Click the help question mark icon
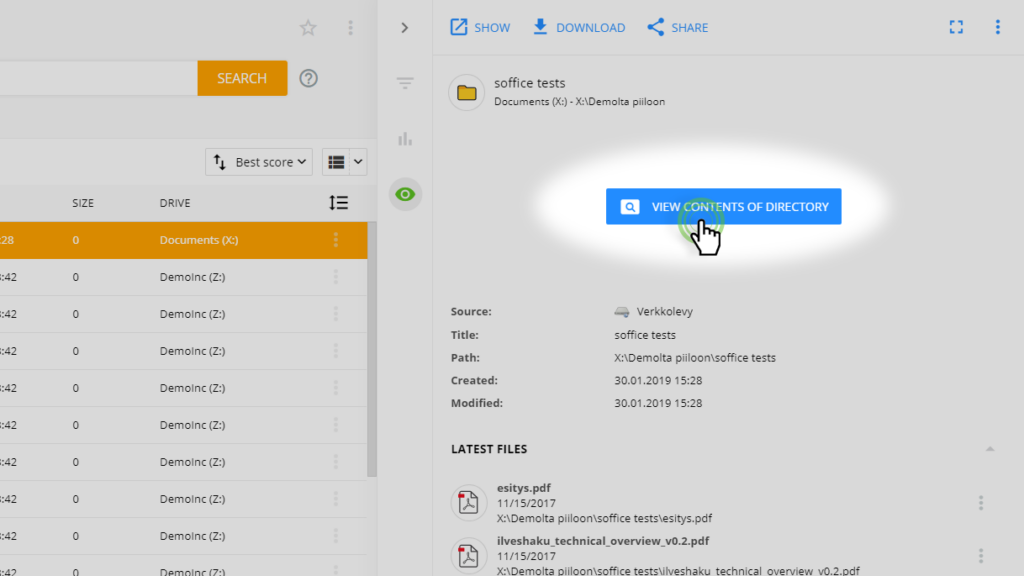Viewport: 1024px width, 576px height. pos(307,77)
